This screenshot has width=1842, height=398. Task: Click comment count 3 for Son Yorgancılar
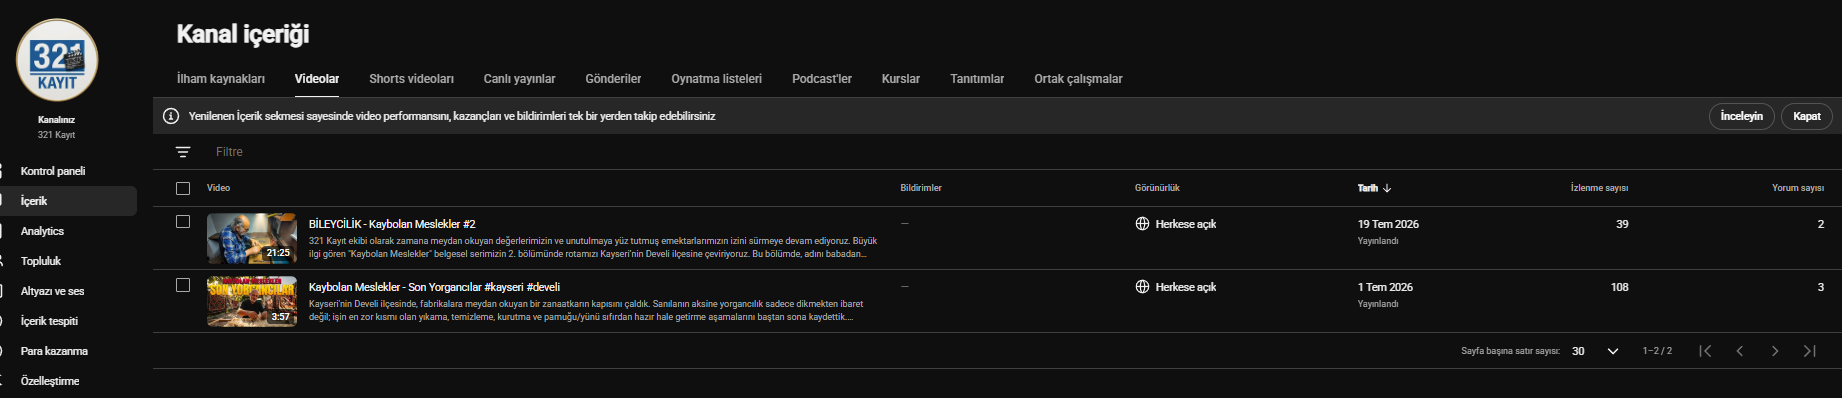point(1821,287)
